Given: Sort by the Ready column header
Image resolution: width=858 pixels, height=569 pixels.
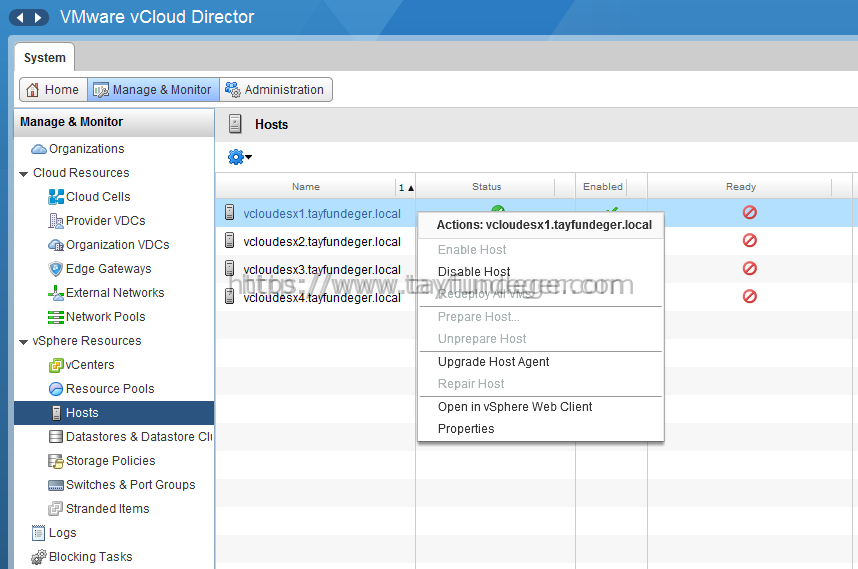Looking at the screenshot, I should click(x=741, y=187).
